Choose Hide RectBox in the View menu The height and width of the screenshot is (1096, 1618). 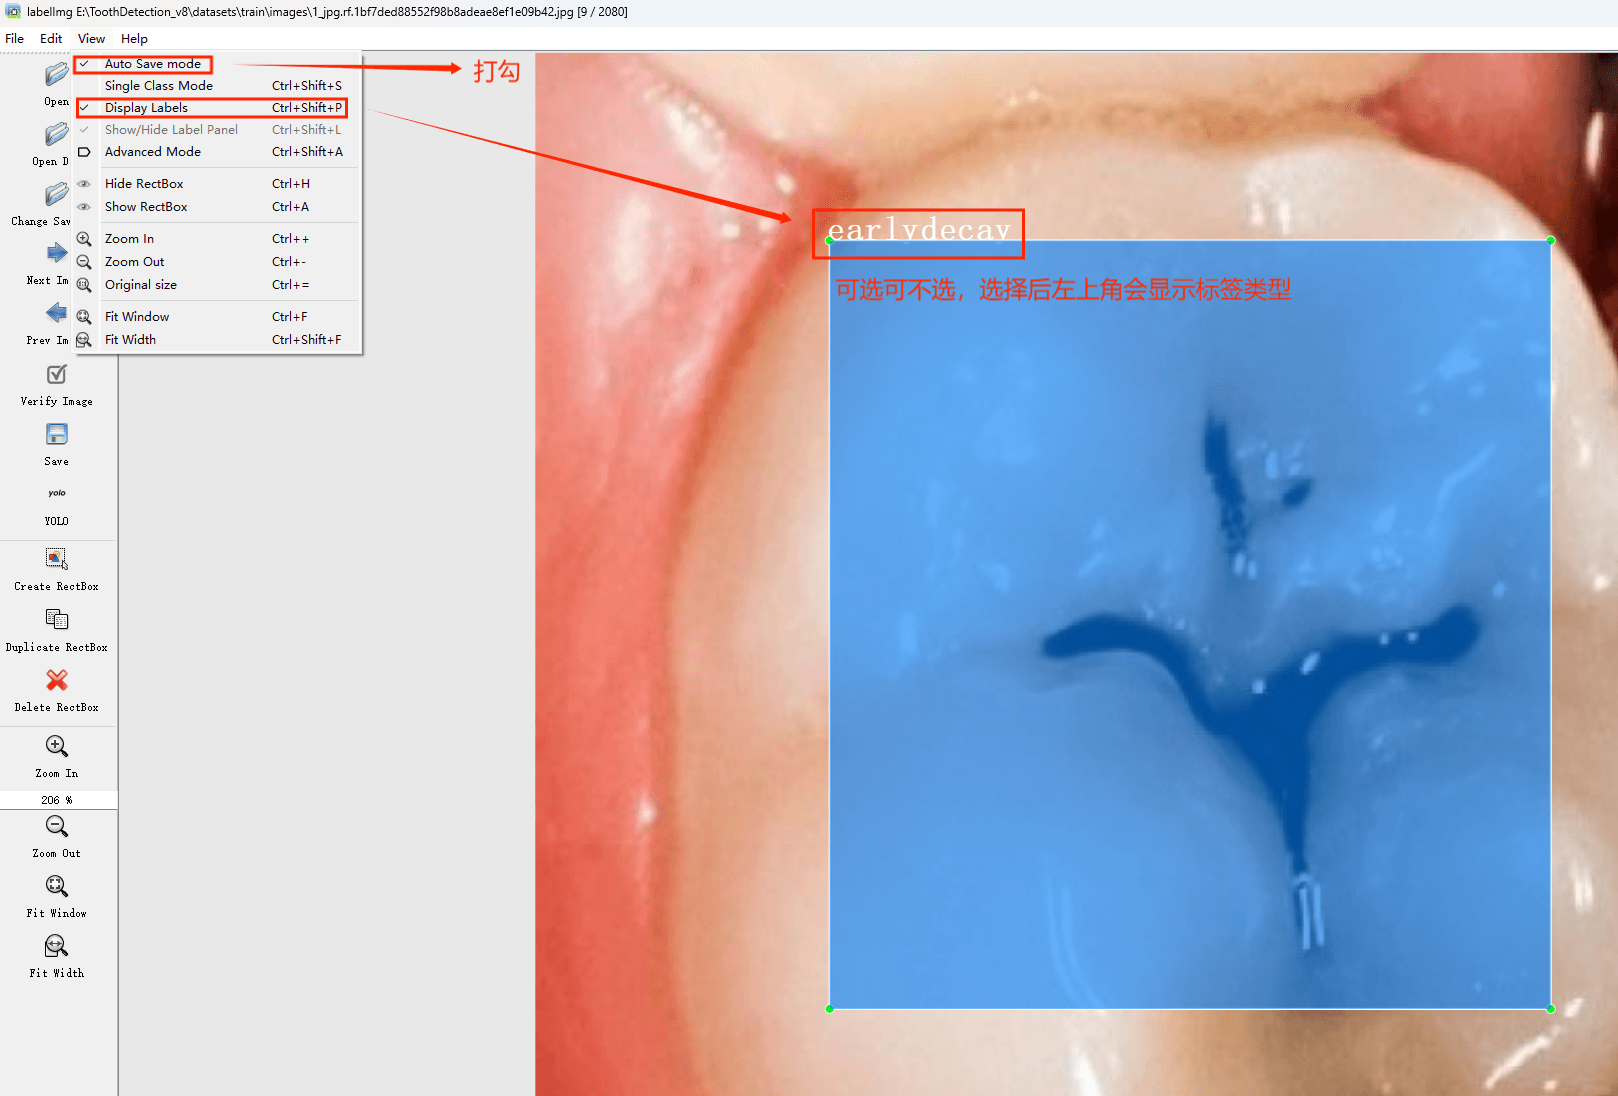[x=217, y=184]
